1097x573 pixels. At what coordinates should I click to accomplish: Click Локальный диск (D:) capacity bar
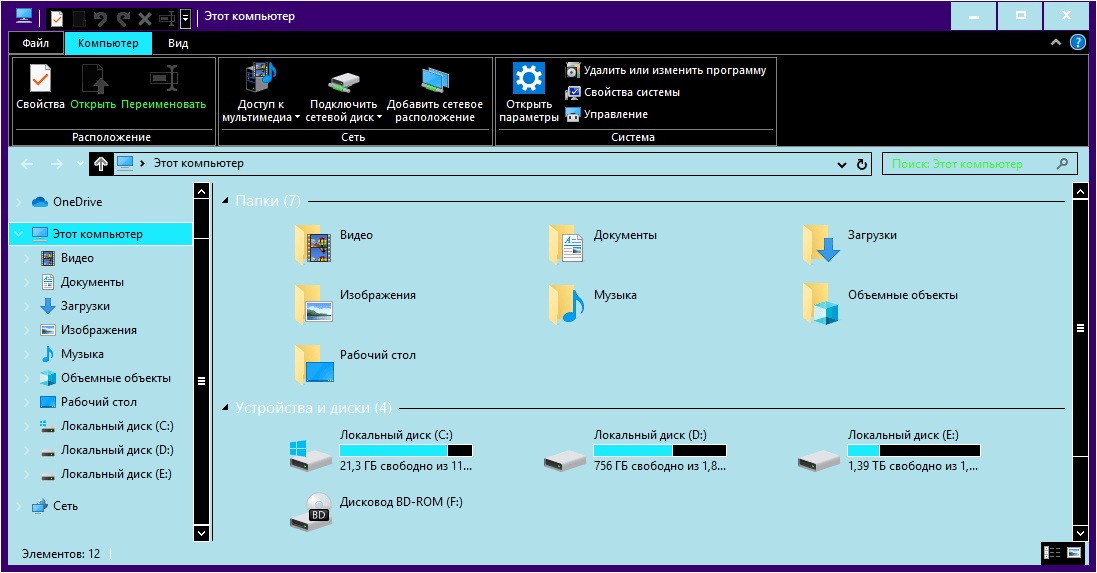point(660,450)
